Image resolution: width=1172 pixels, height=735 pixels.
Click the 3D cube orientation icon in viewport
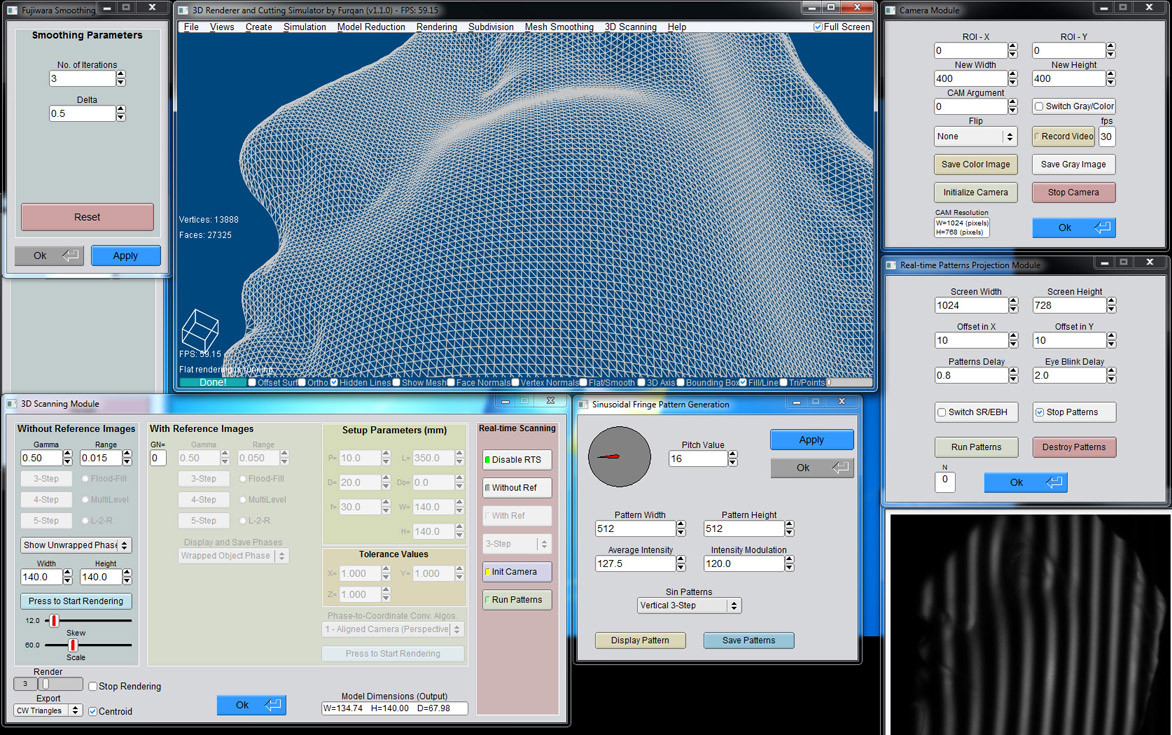click(x=199, y=329)
